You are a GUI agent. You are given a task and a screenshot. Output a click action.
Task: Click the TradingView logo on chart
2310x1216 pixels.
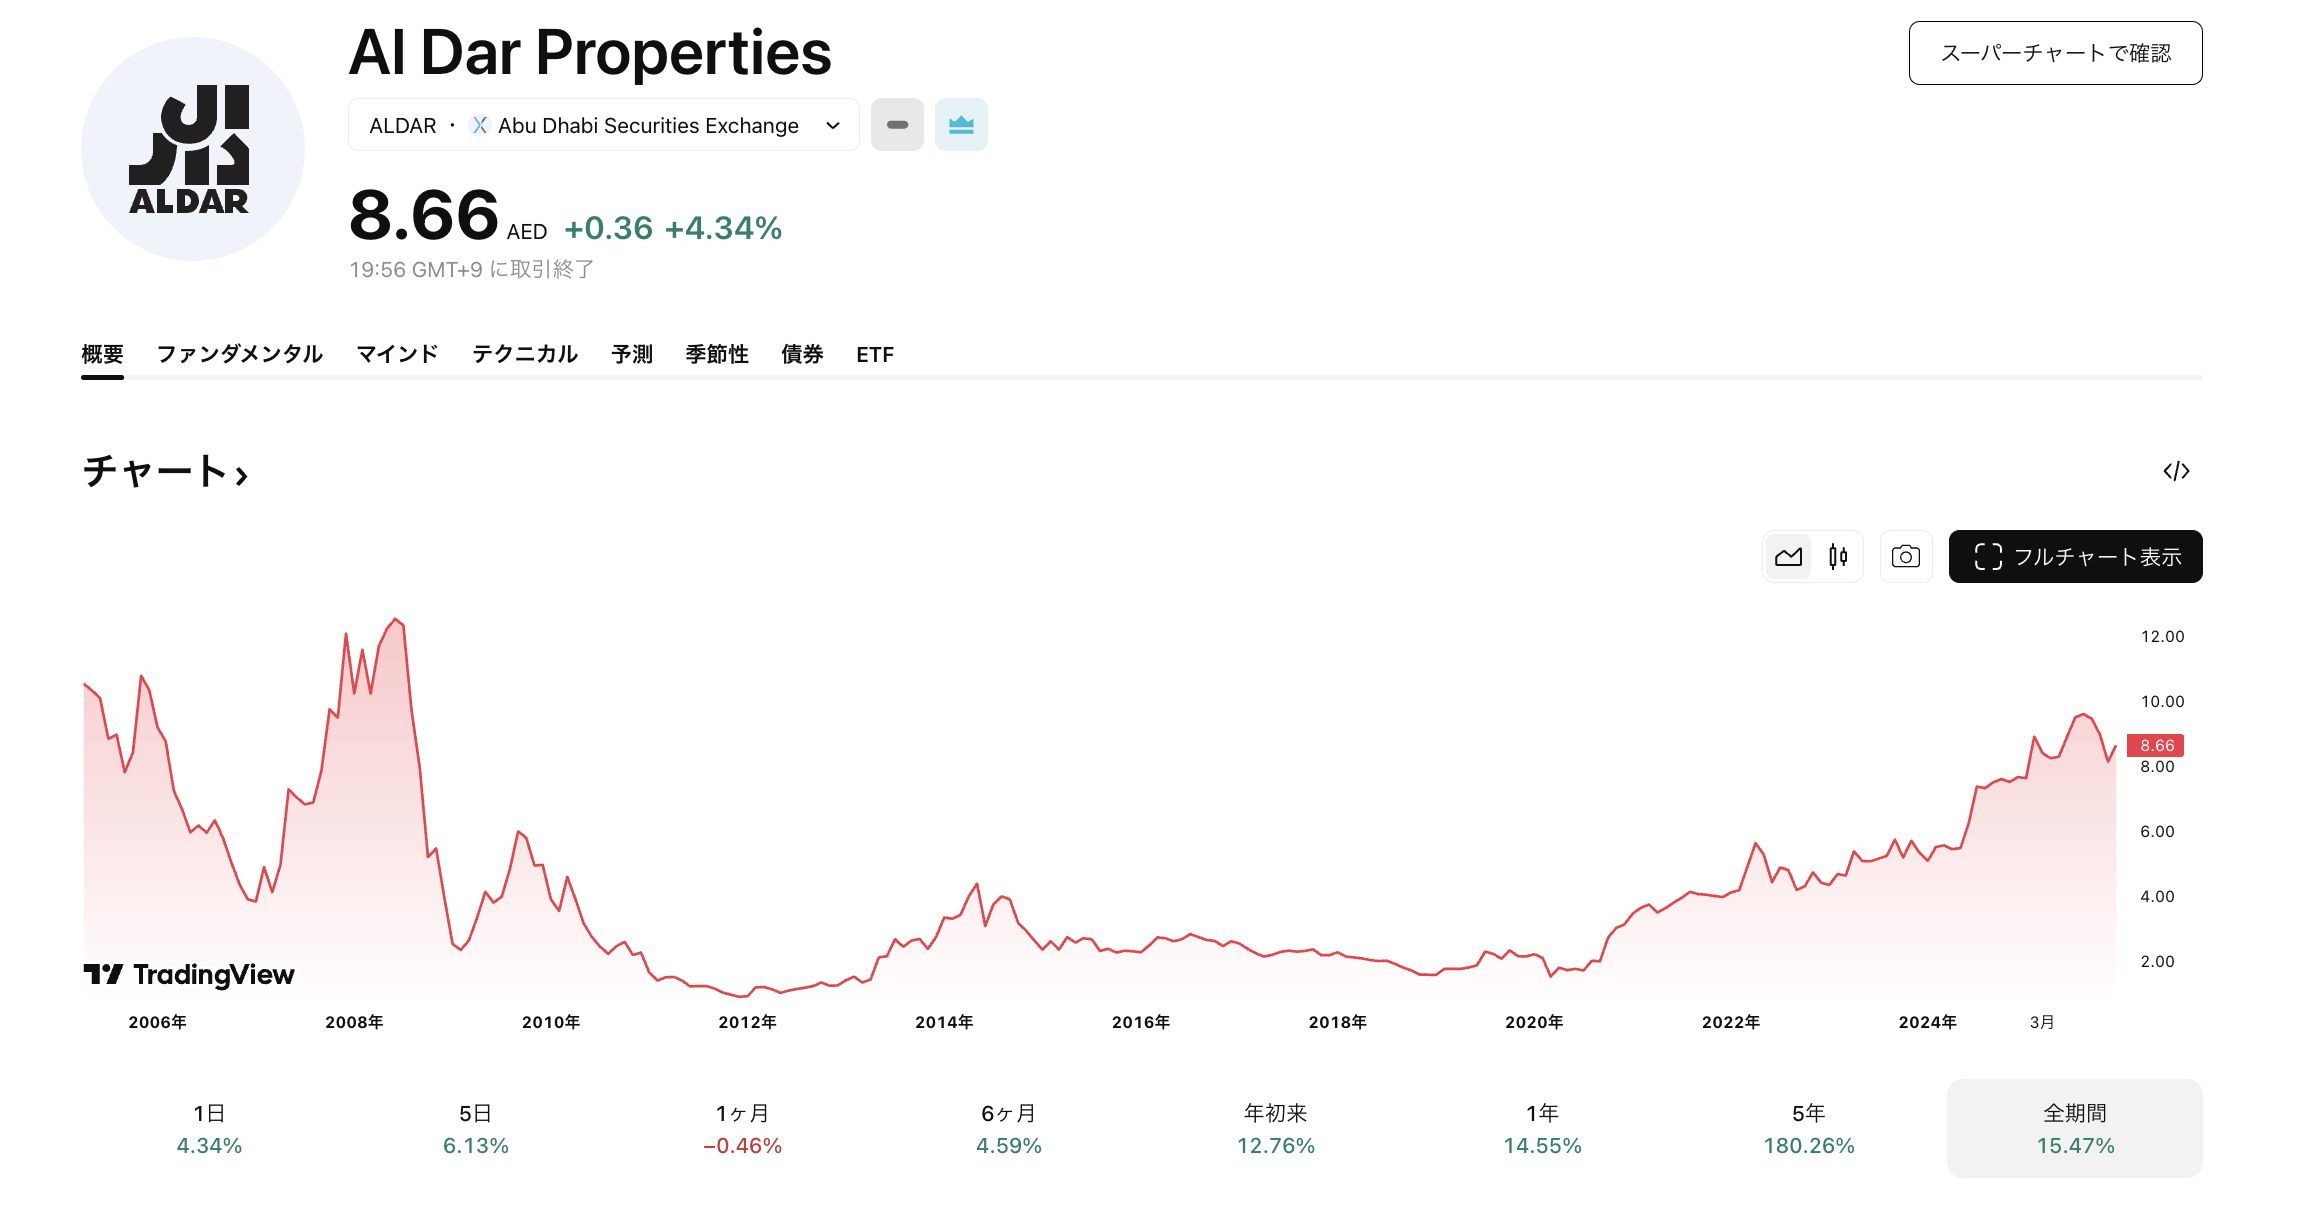click(x=189, y=974)
